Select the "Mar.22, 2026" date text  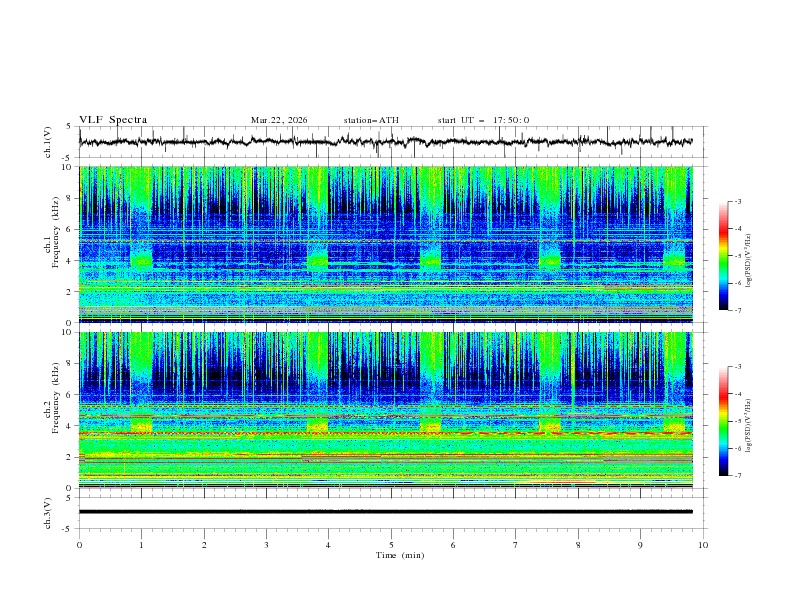click(x=279, y=120)
